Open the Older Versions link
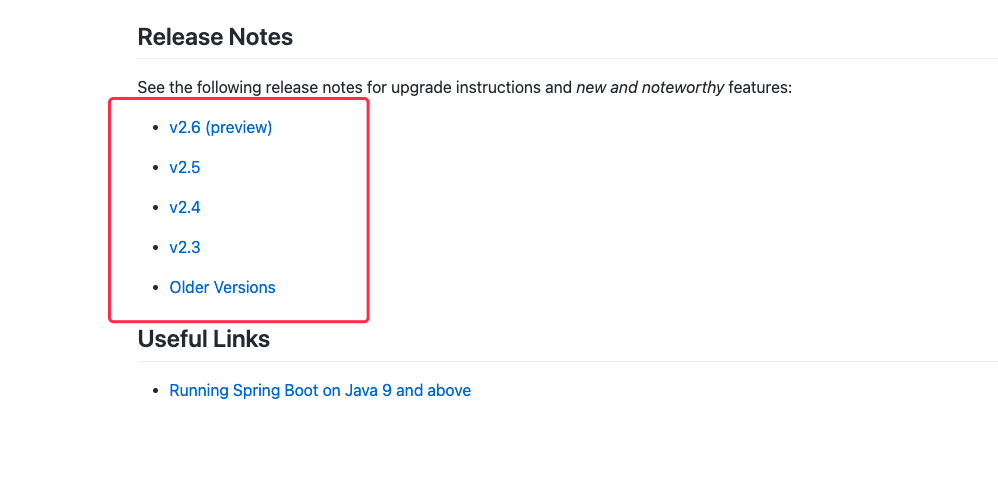998x491 pixels. [222, 287]
